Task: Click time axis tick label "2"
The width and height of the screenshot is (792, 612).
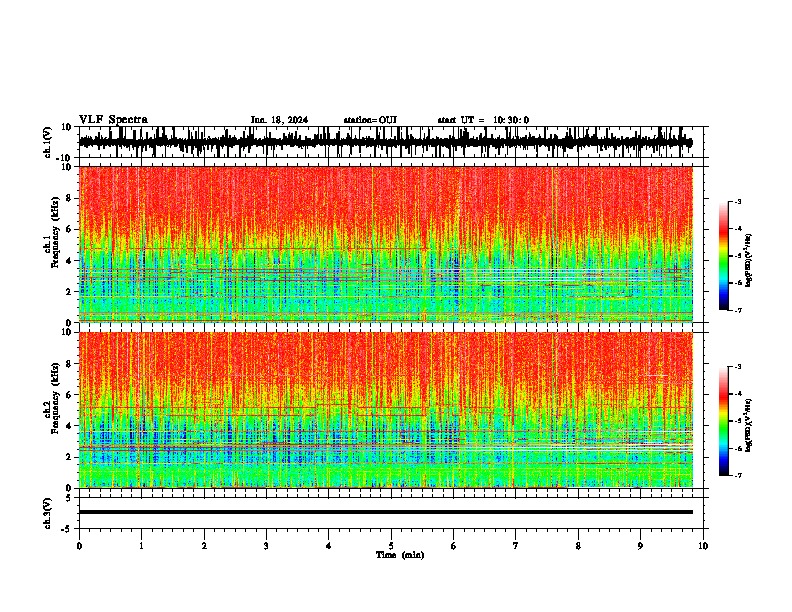Action: coord(204,546)
